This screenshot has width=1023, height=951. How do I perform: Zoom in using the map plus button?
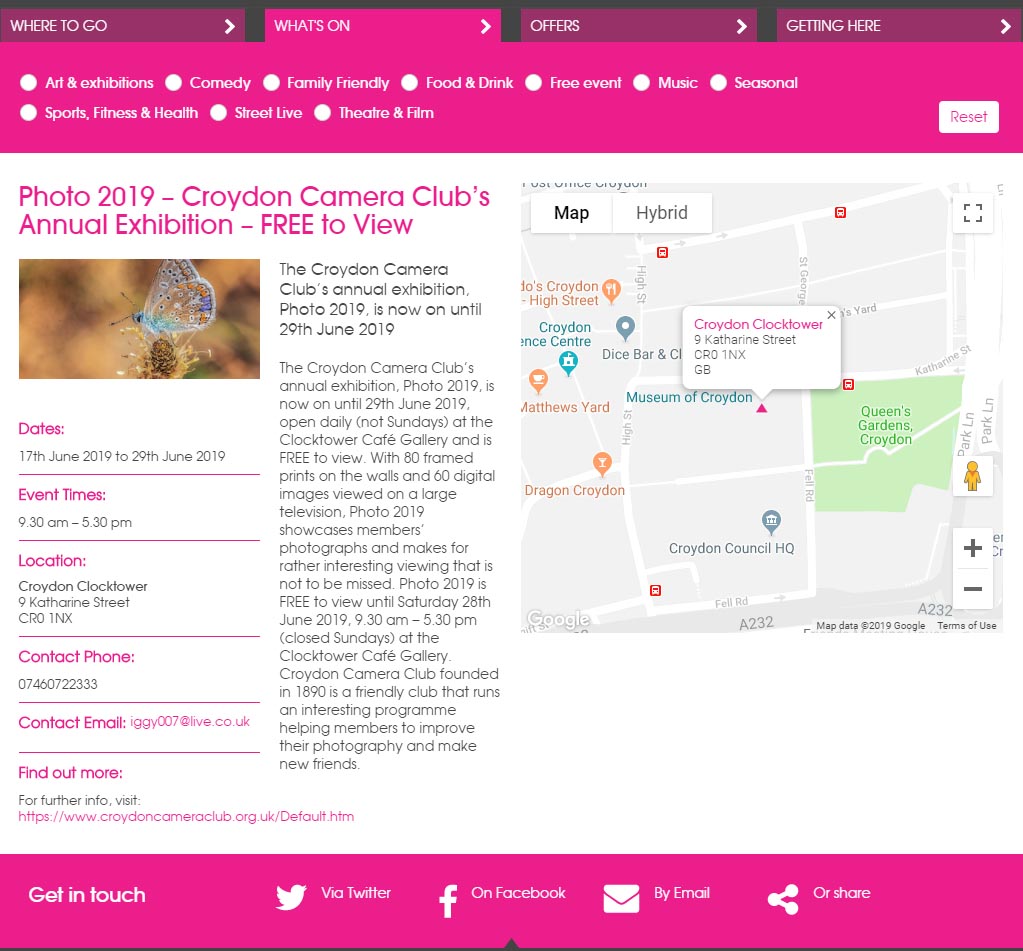pos(971,547)
